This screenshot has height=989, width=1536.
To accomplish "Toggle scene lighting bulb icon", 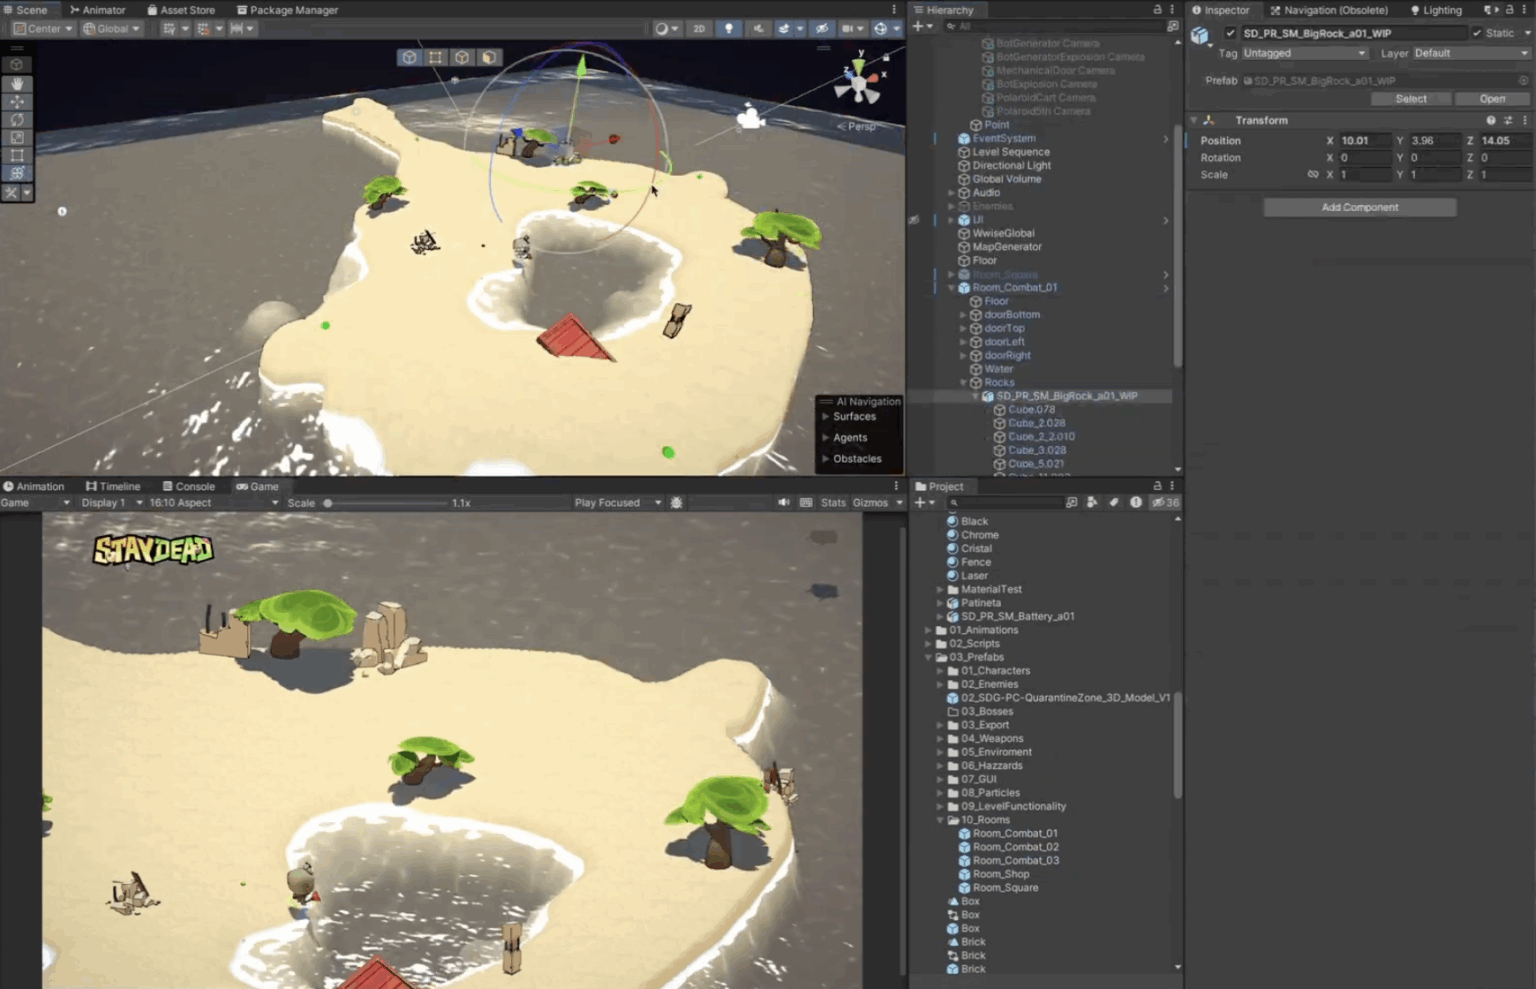I will pos(729,29).
